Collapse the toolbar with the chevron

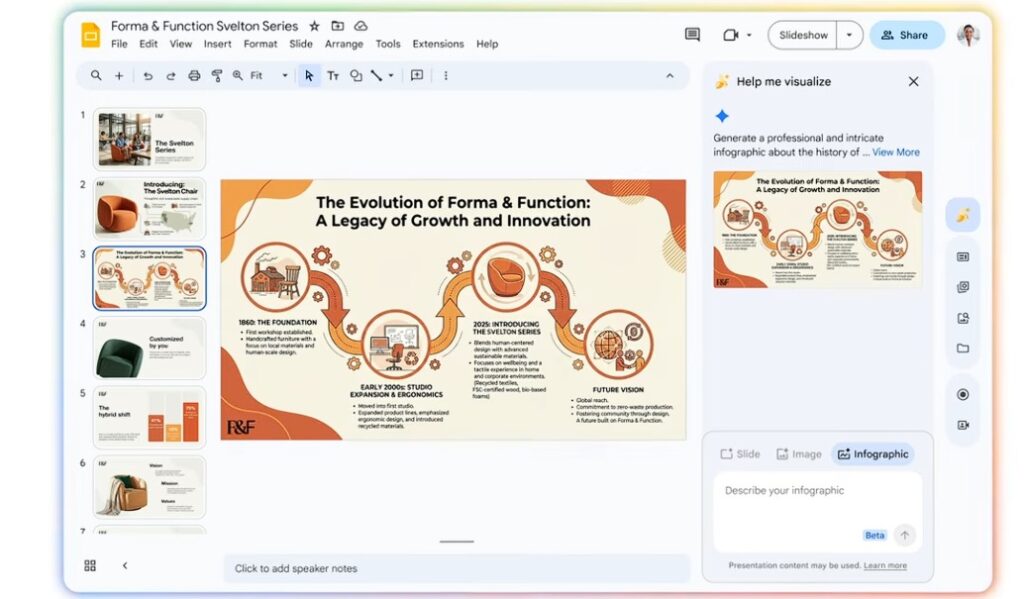[670, 76]
